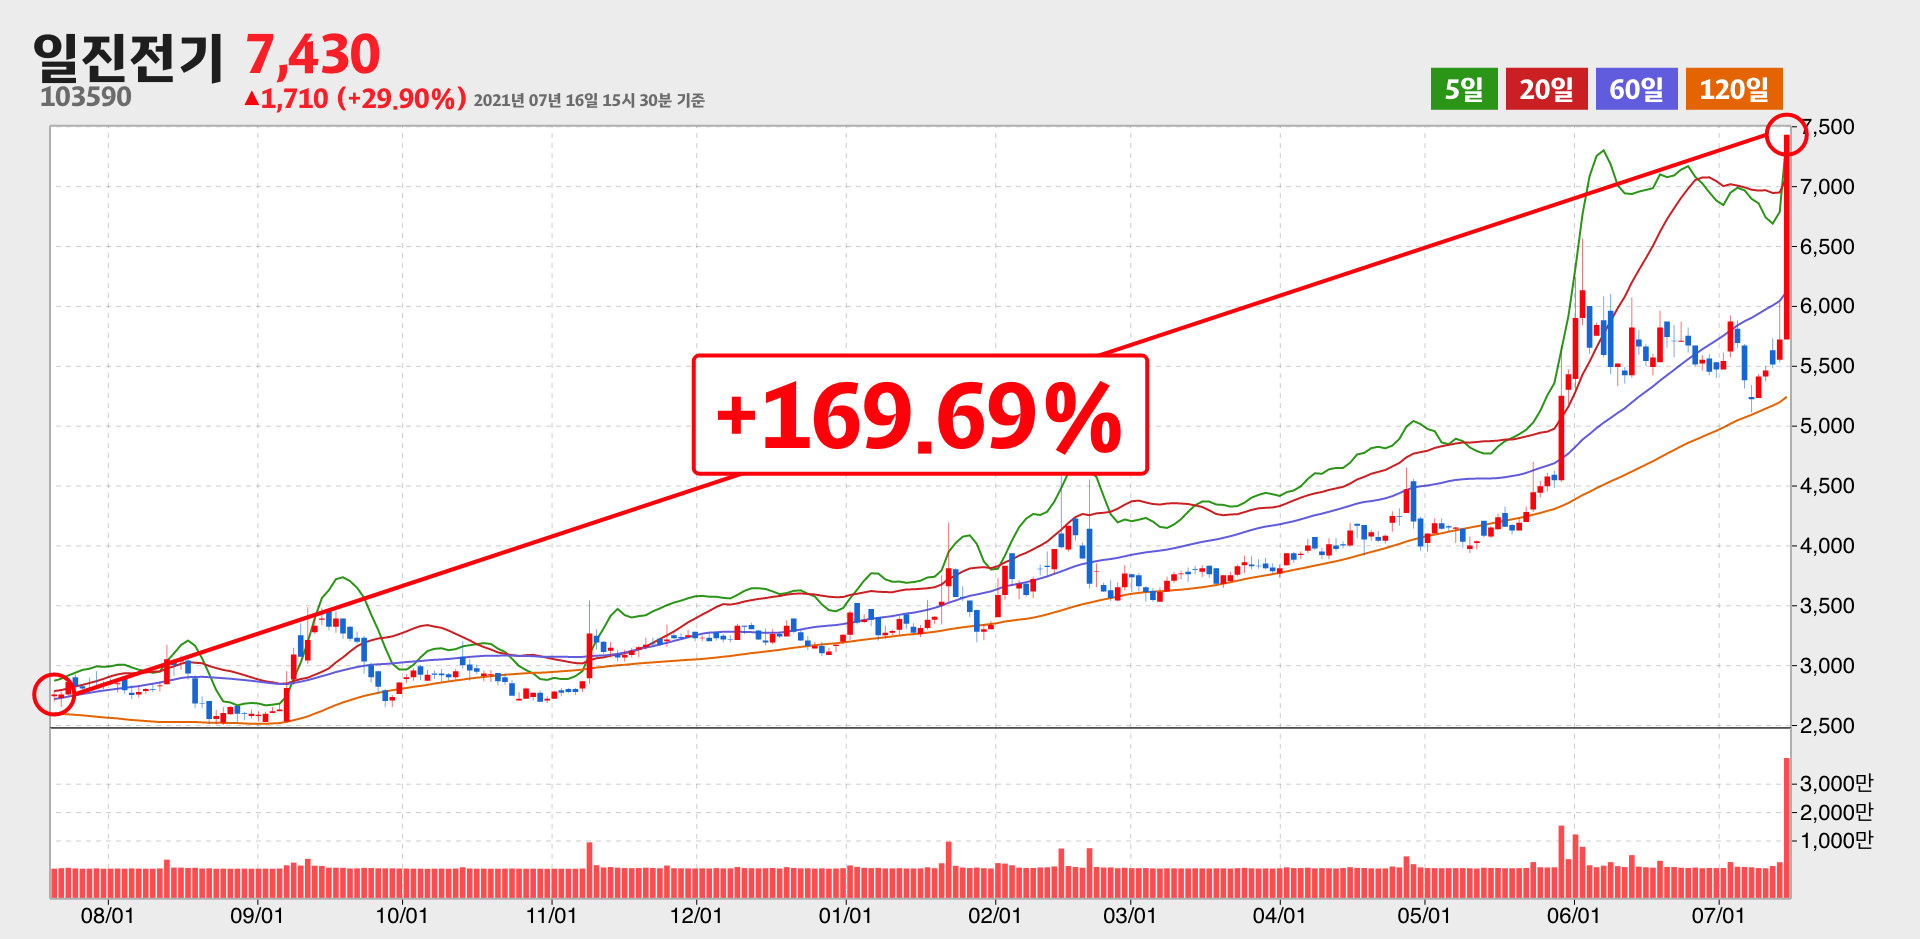Click the 7,500 price axis label

[x=1828, y=127]
